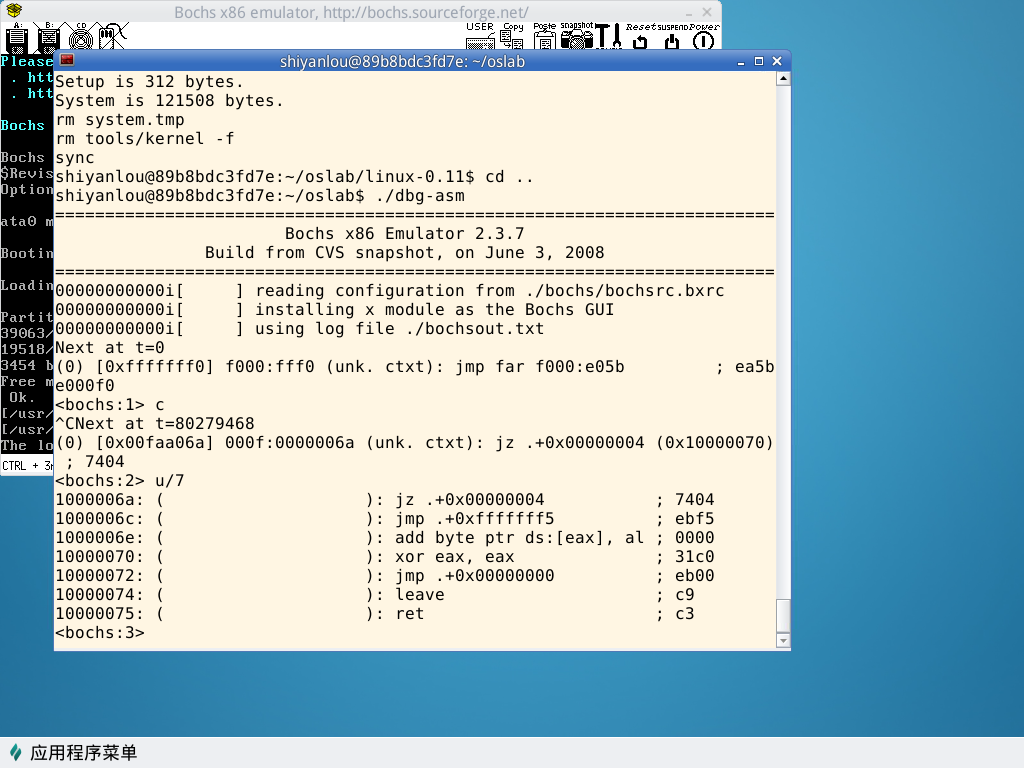This screenshot has height=768, width=1024.
Task: Click the terminal scrollbar up arrow
Action: pos(783,78)
